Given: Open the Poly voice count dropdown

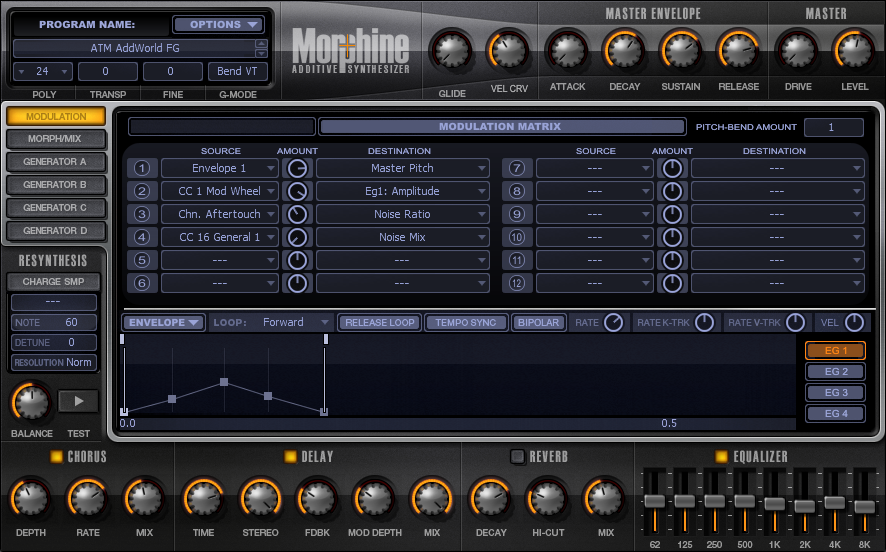Looking at the screenshot, I should [43, 72].
